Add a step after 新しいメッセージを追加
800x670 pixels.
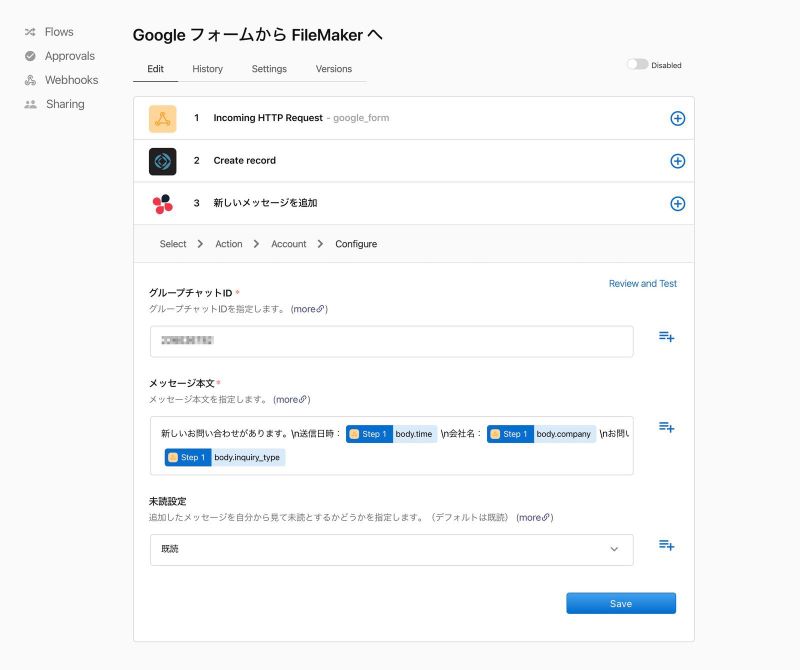(677, 204)
